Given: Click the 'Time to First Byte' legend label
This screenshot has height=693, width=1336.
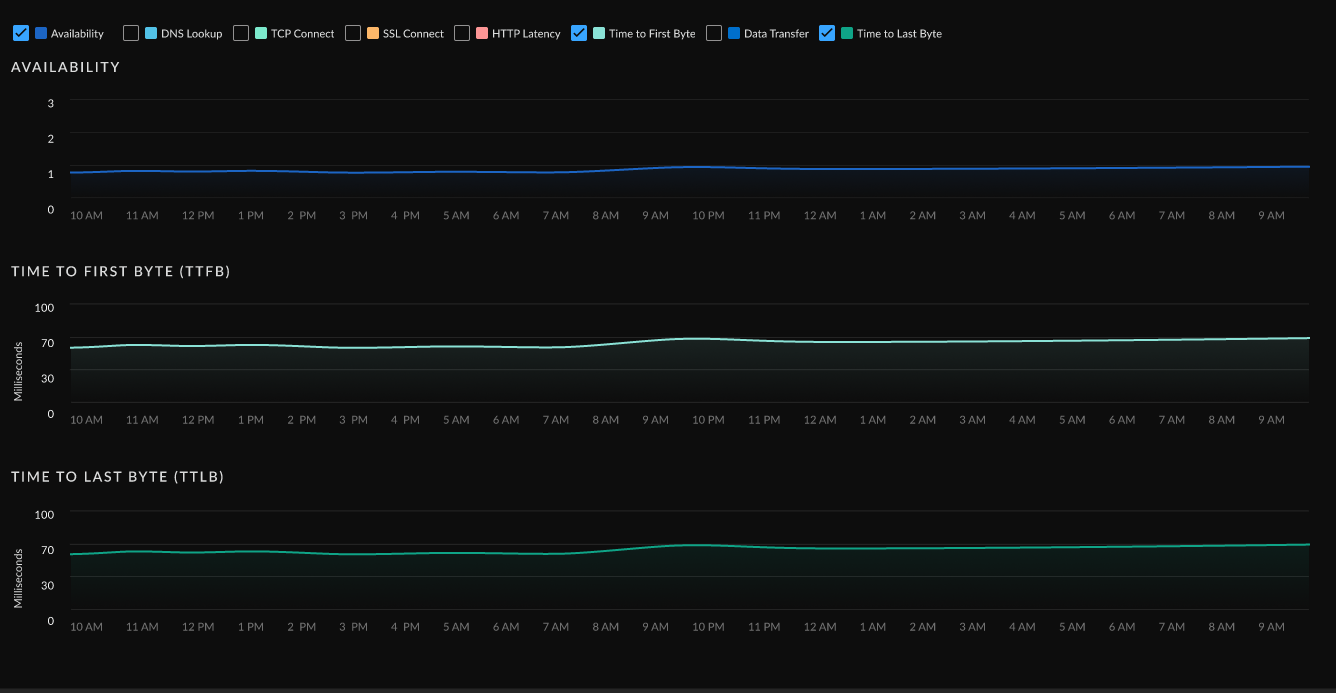Looking at the screenshot, I should click(x=652, y=34).
